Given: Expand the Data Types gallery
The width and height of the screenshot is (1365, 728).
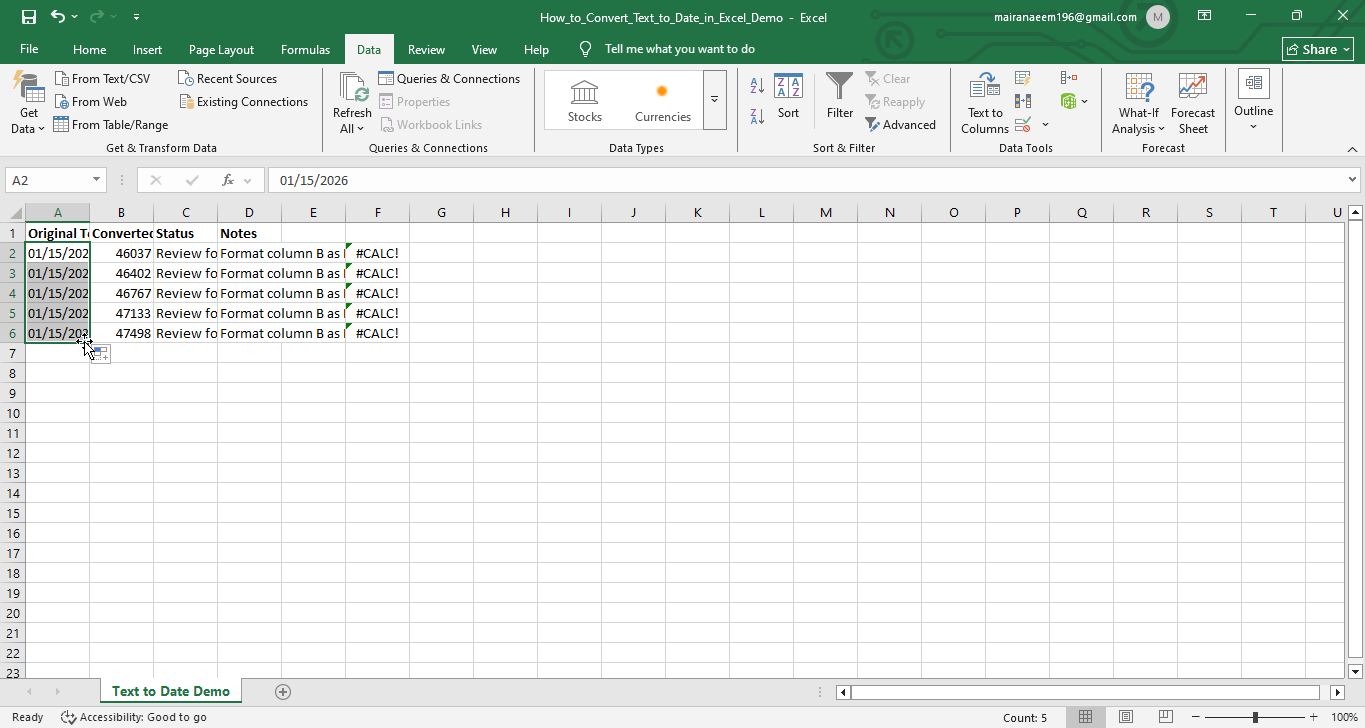Looking at the screenshot, I should coord(714,100).
